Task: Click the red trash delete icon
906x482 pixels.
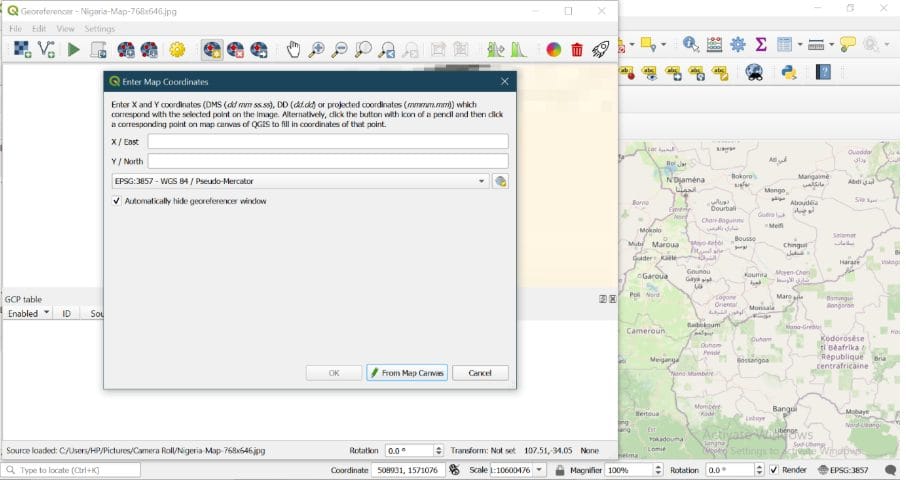Action: (x=577, y=49)
